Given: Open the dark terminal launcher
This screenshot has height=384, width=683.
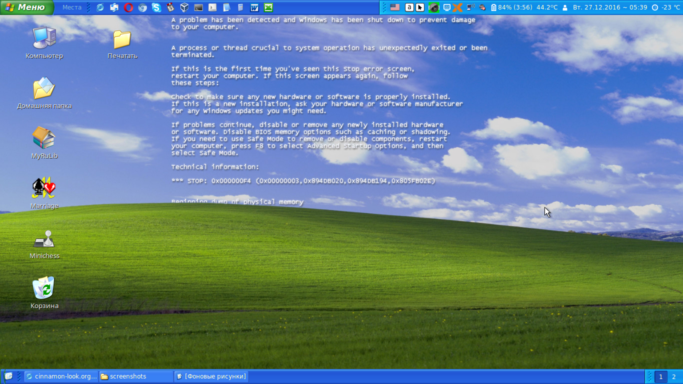Looking at the screenshot, I should (x=198, y=7).
